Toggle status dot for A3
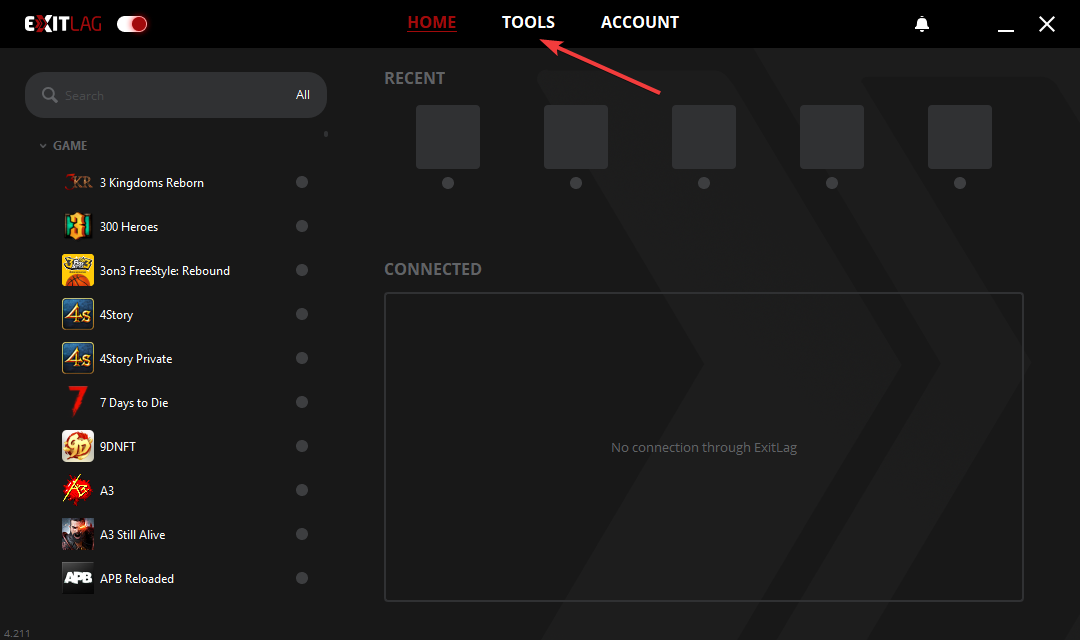 click(302, 490)
